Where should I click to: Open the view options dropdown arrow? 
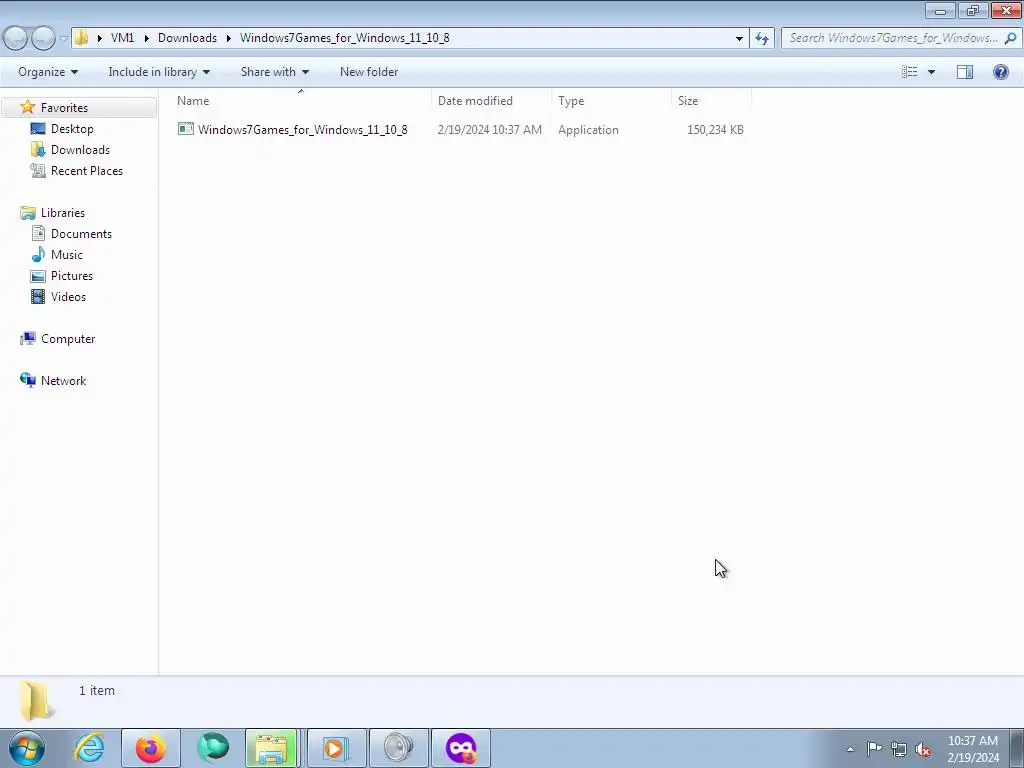931,72
